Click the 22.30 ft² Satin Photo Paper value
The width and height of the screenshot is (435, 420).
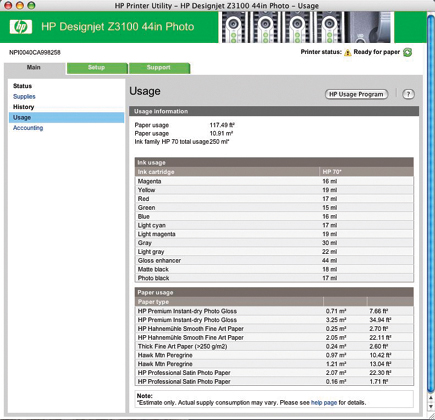point(380,373)
